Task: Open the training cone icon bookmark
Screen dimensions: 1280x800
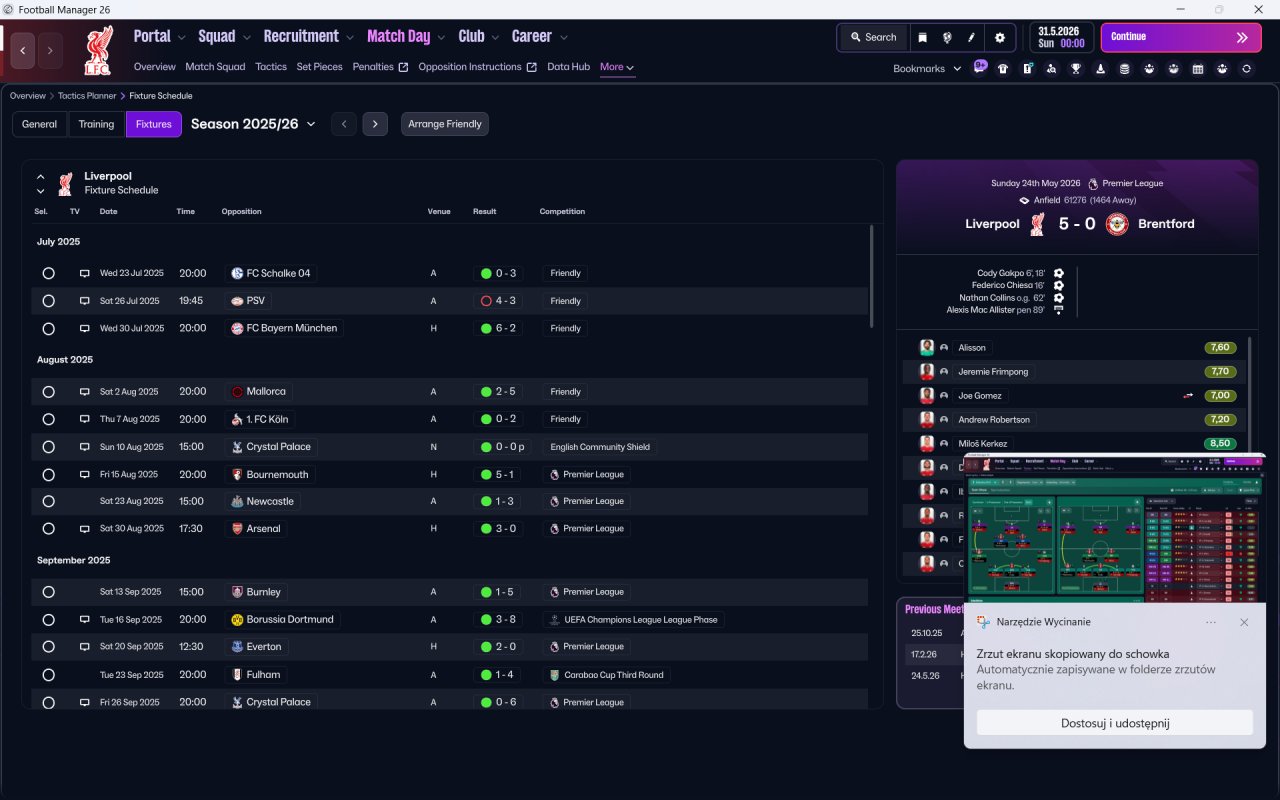Action: tap(1100, 69)
